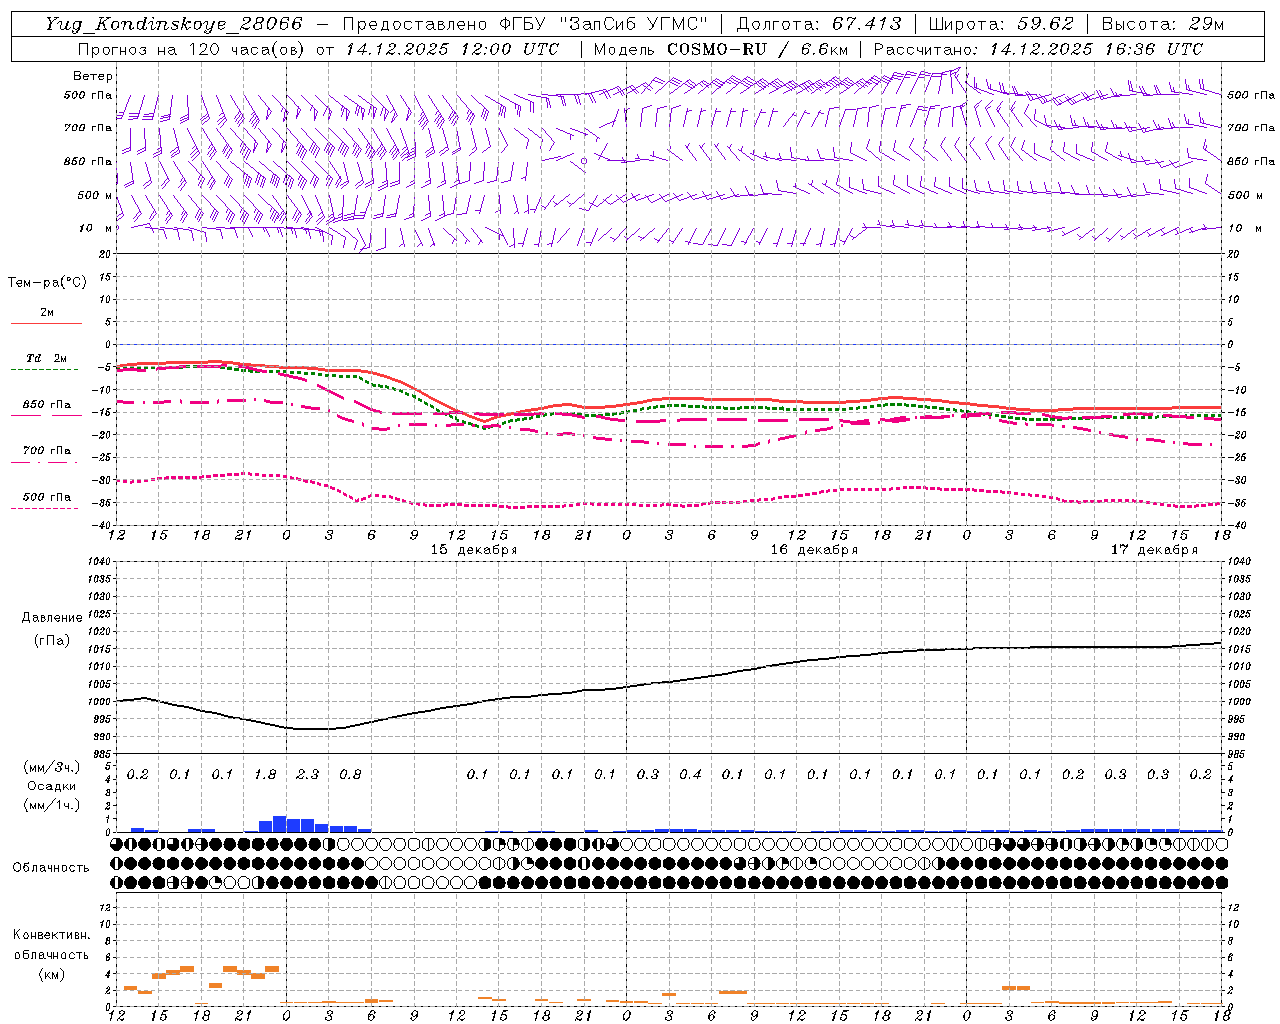Click the forecast start time 14.12.2025 12:00 UTC
Viewport: 1280px width, 1024px height.
click(x=452, y=49)
